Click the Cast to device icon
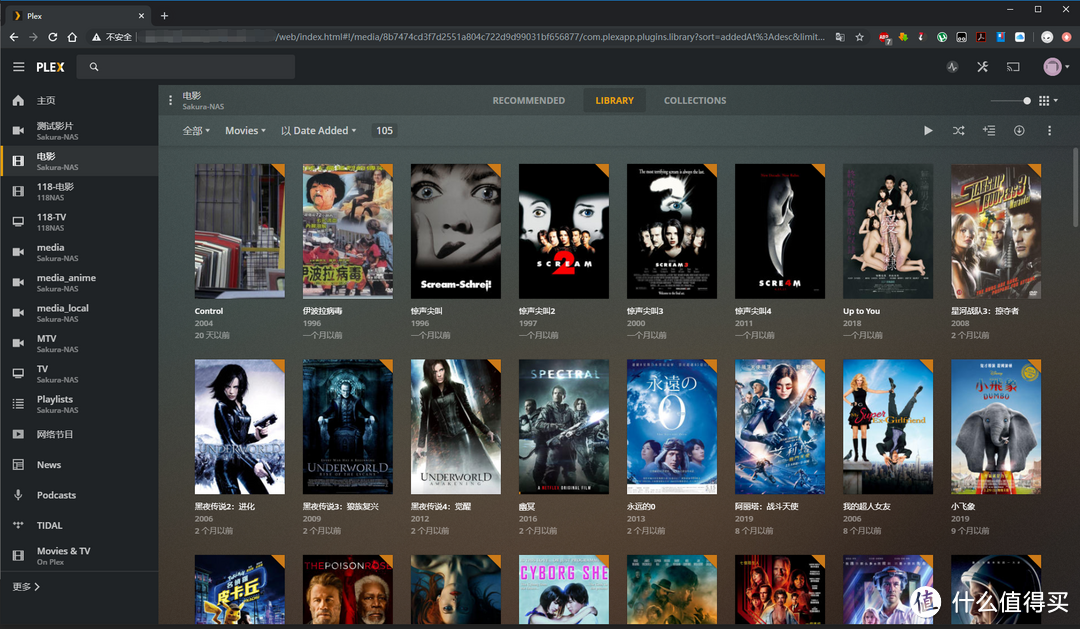Viewport: 1080px width, 629px height. point(1013,67)
